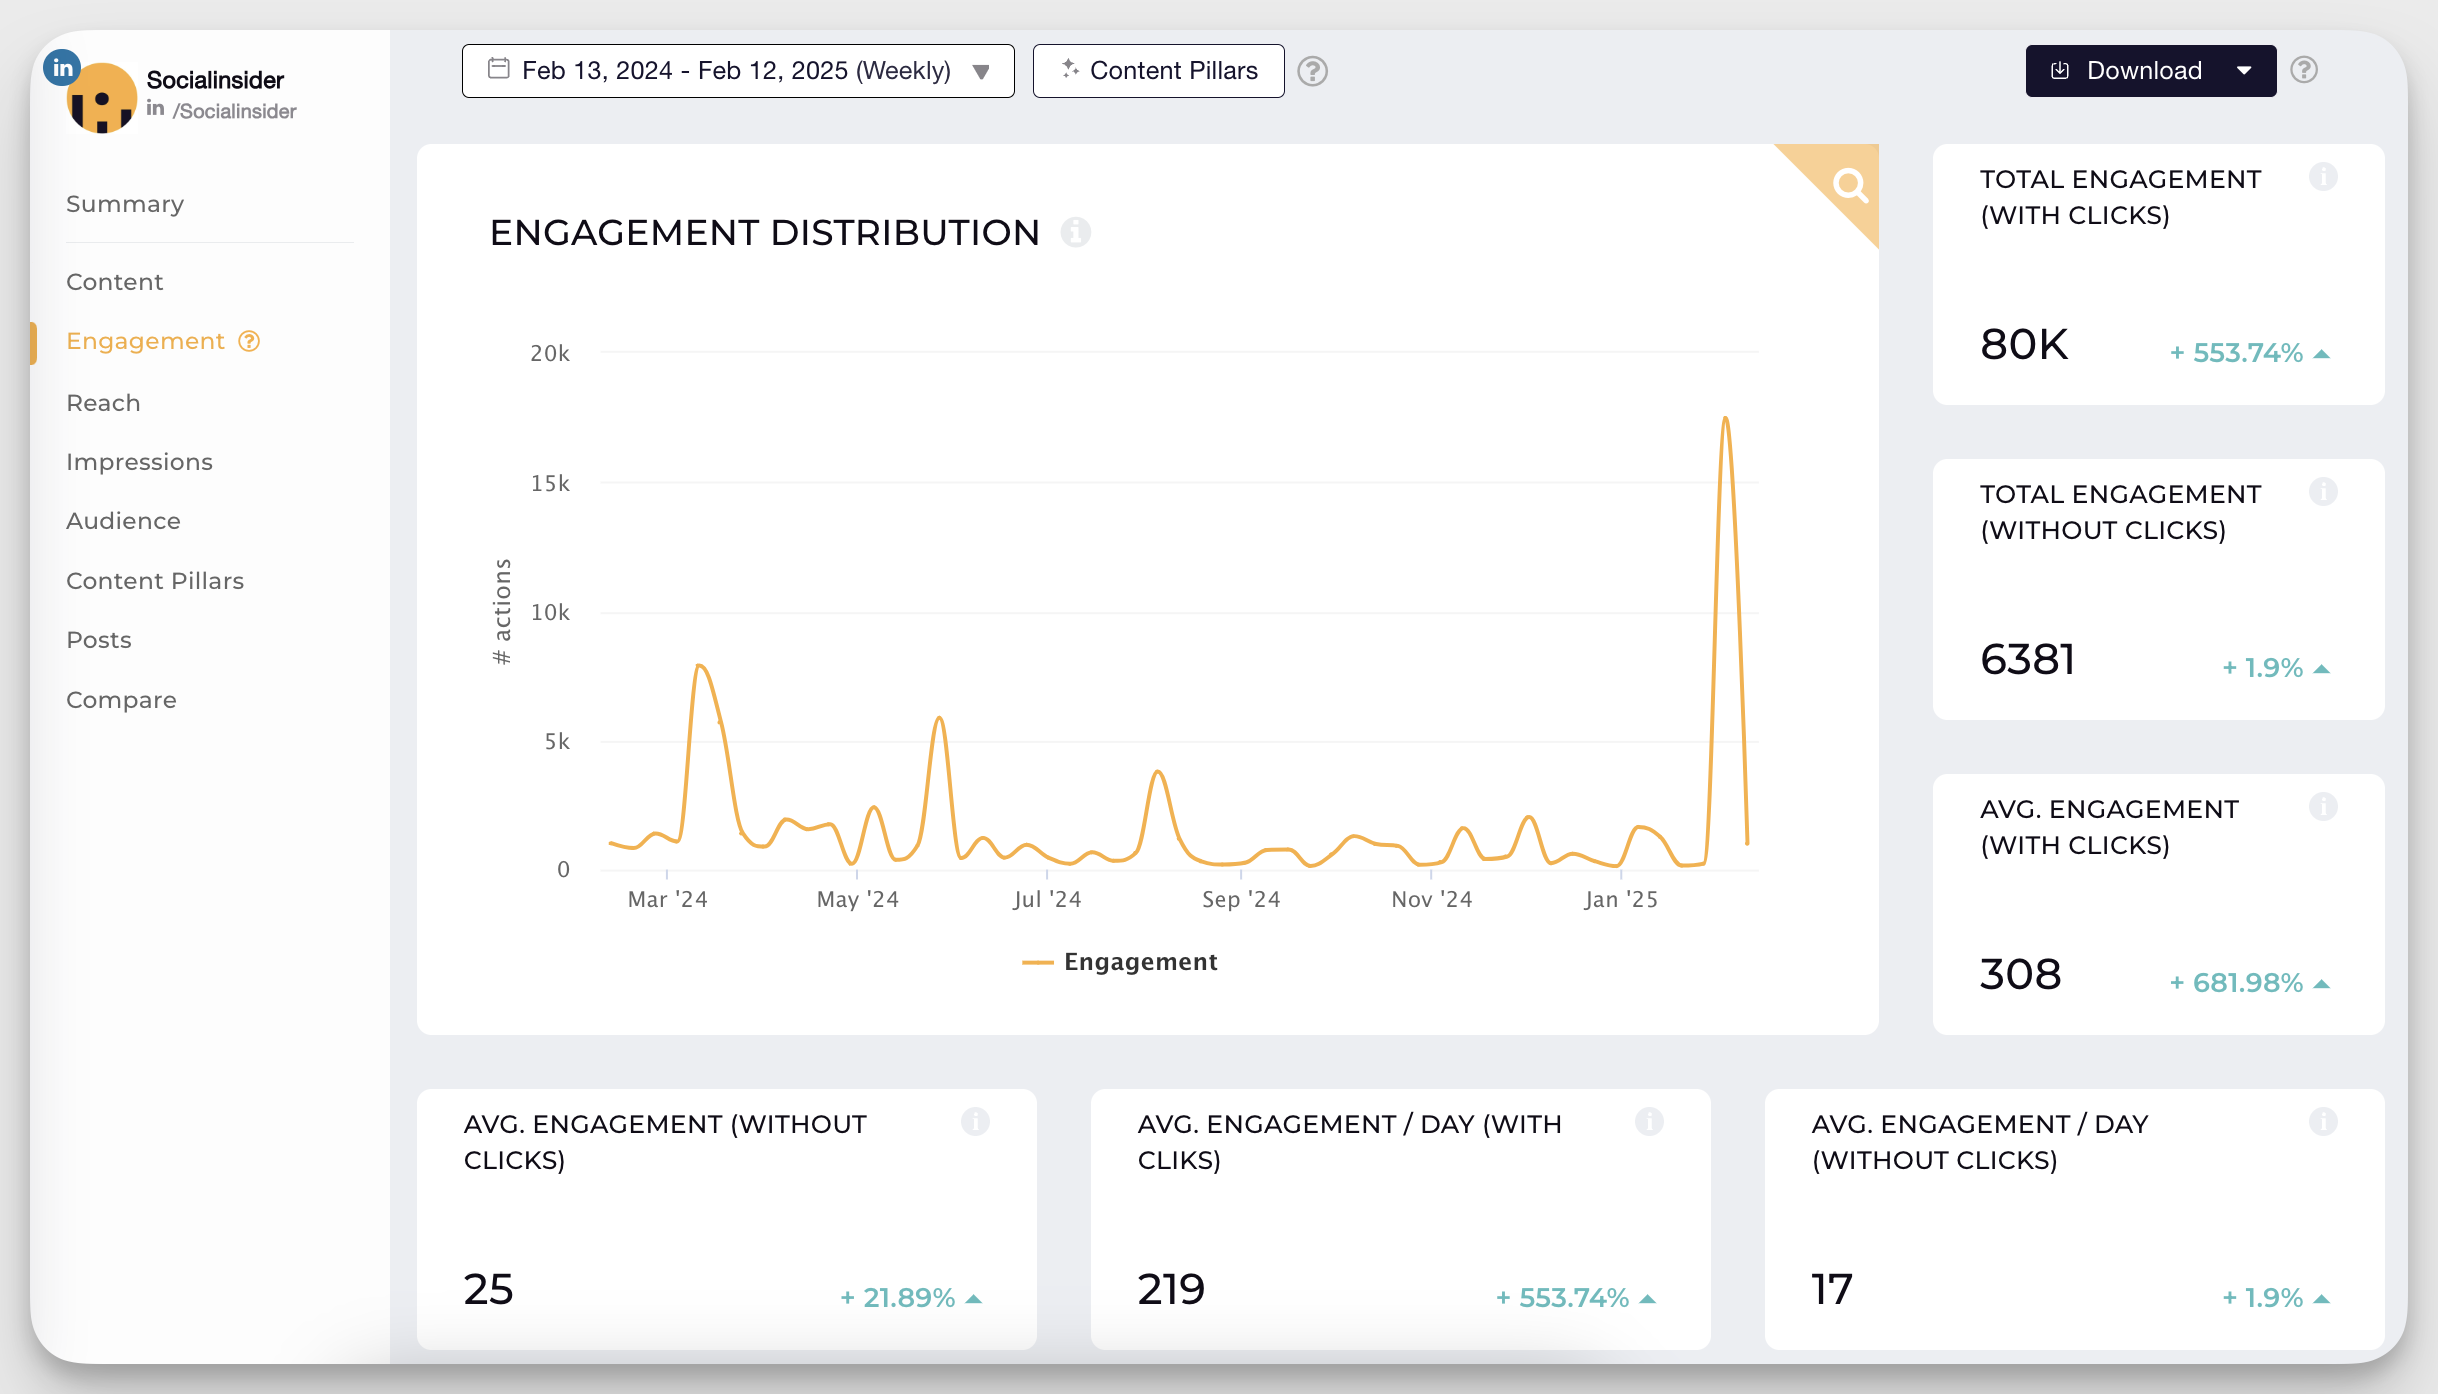Click the LinkedIn badge on the profile avatar
Image resolution: width=2438 pixels, height=1394 pixels.
62,68
